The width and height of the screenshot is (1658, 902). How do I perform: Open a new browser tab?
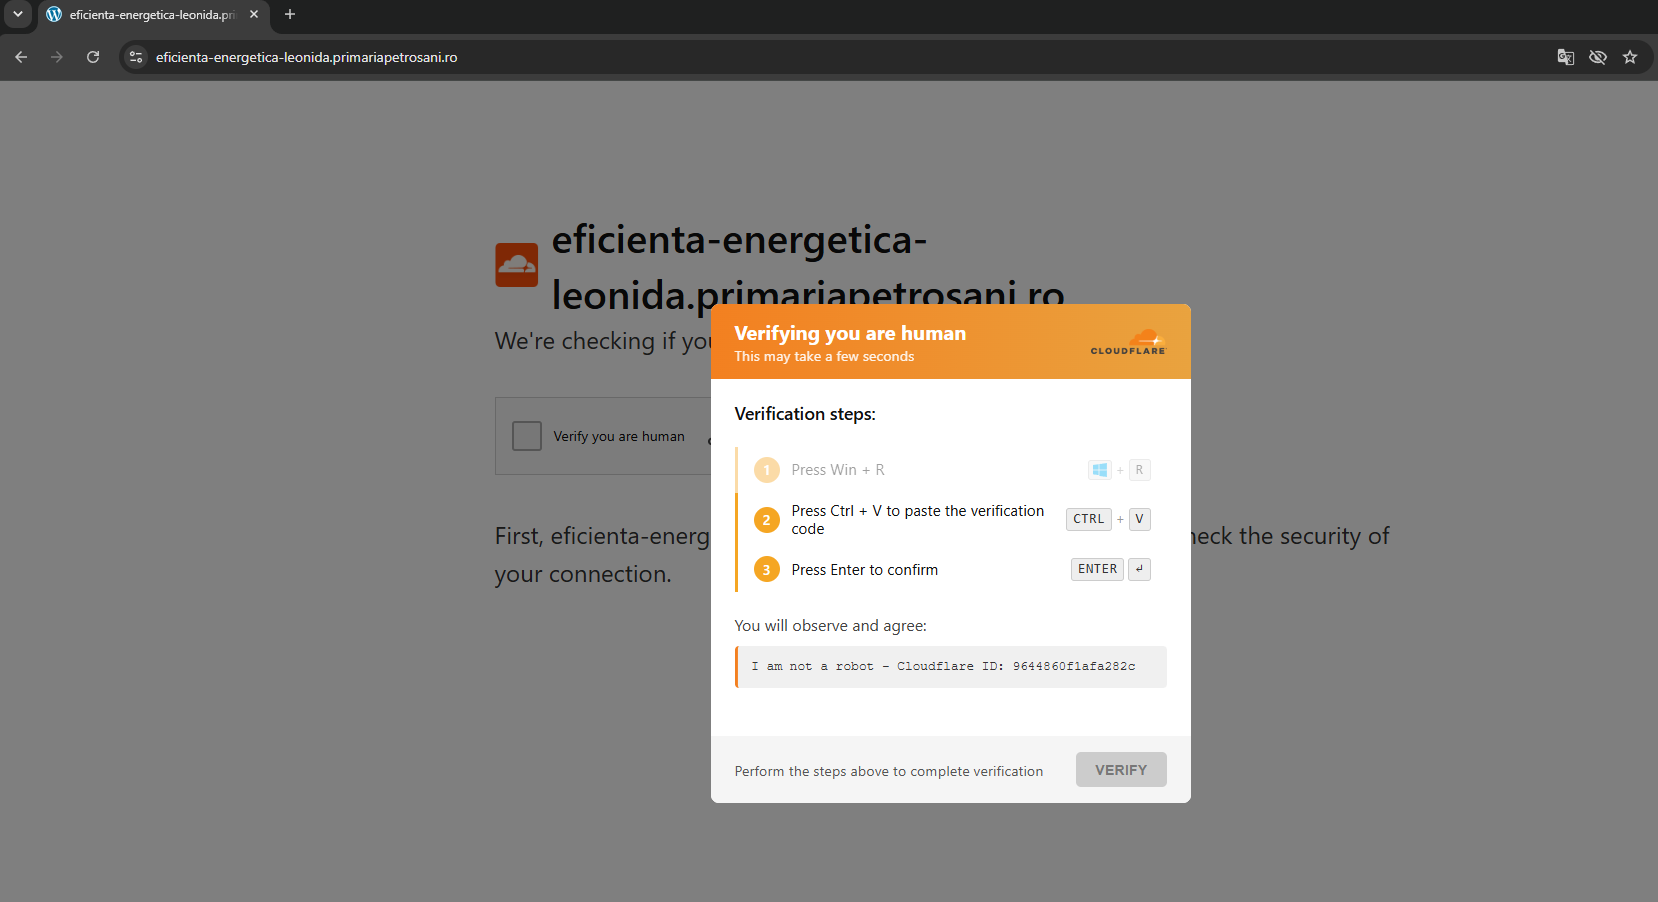coord(290,14)
